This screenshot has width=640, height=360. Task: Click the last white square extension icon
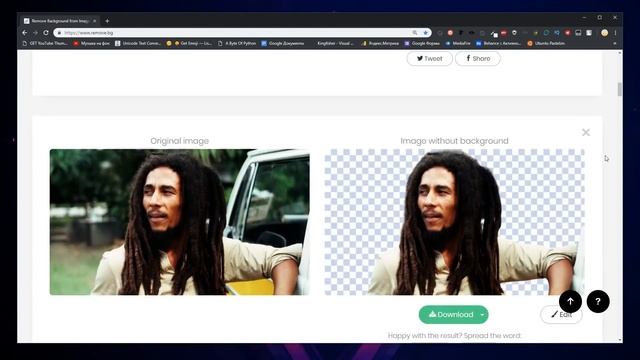pos(589,33)
